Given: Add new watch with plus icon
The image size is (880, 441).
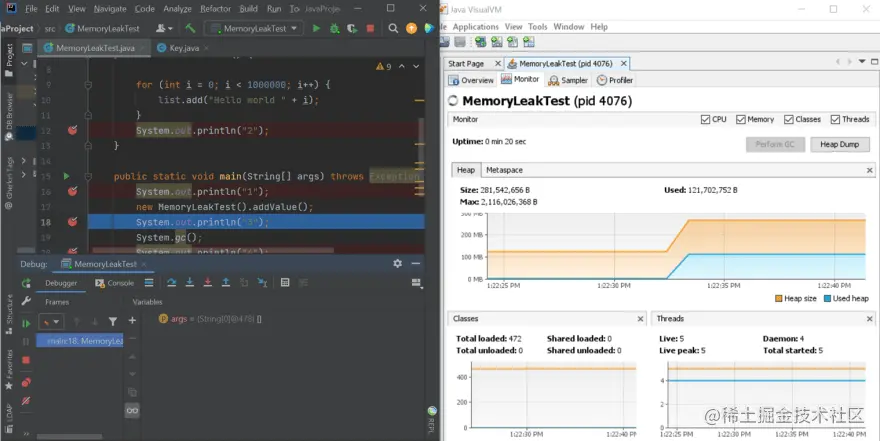Looking at the screenshot, I should tap(132, 320).
